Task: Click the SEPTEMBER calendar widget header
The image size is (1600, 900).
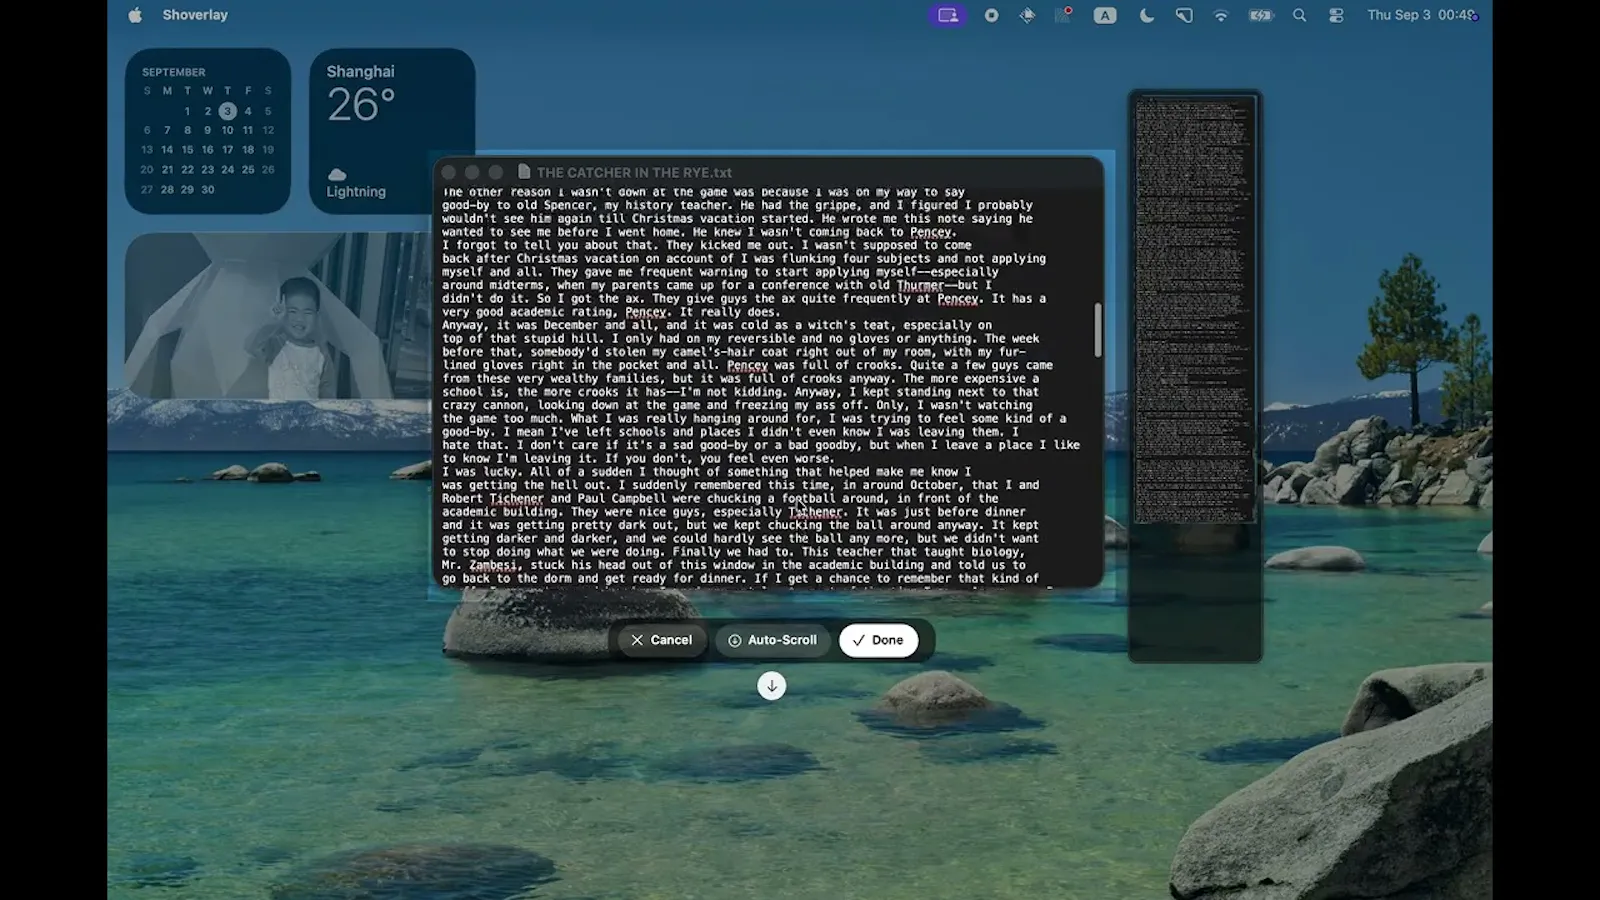Action: (x=174, y=72)
